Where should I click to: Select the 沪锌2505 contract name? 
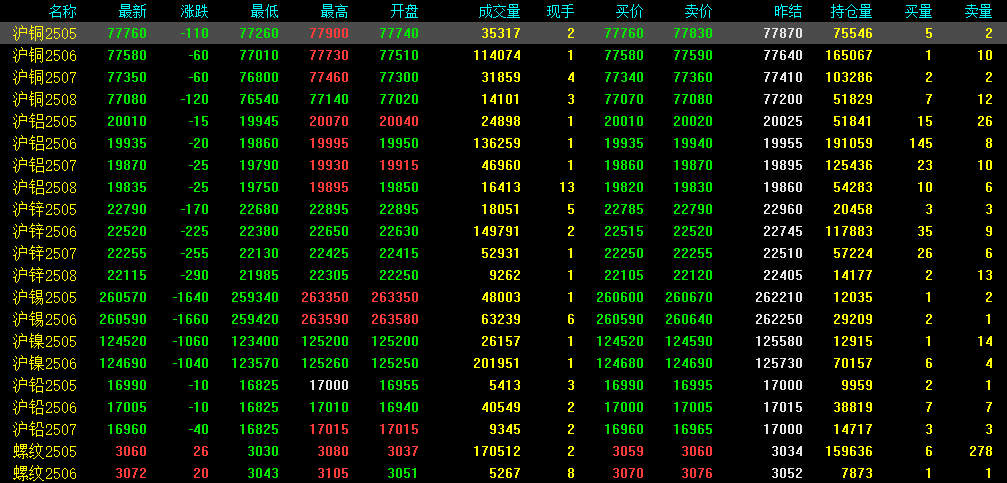[44, 209]
